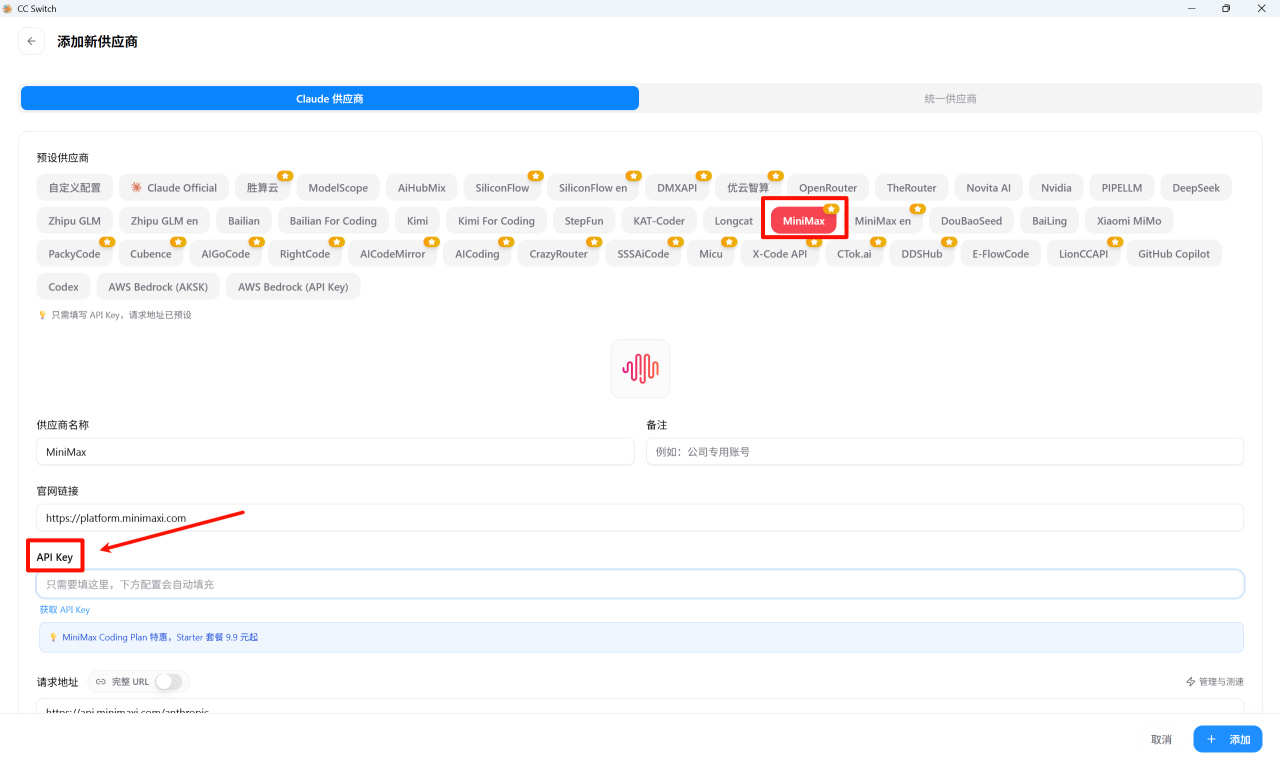The image size is (1280, 761).
Task: Choose the DouBaoSeed preset
Action: click(x=972, y=221)
